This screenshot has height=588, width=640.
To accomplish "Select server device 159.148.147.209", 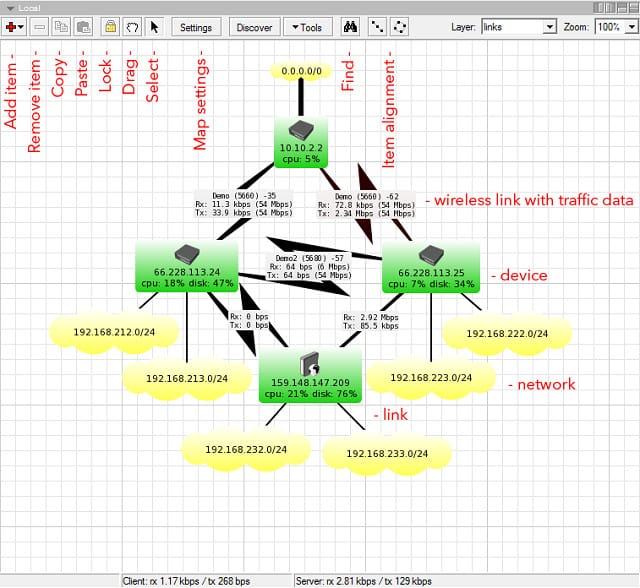I will click(x=310, y=376).
